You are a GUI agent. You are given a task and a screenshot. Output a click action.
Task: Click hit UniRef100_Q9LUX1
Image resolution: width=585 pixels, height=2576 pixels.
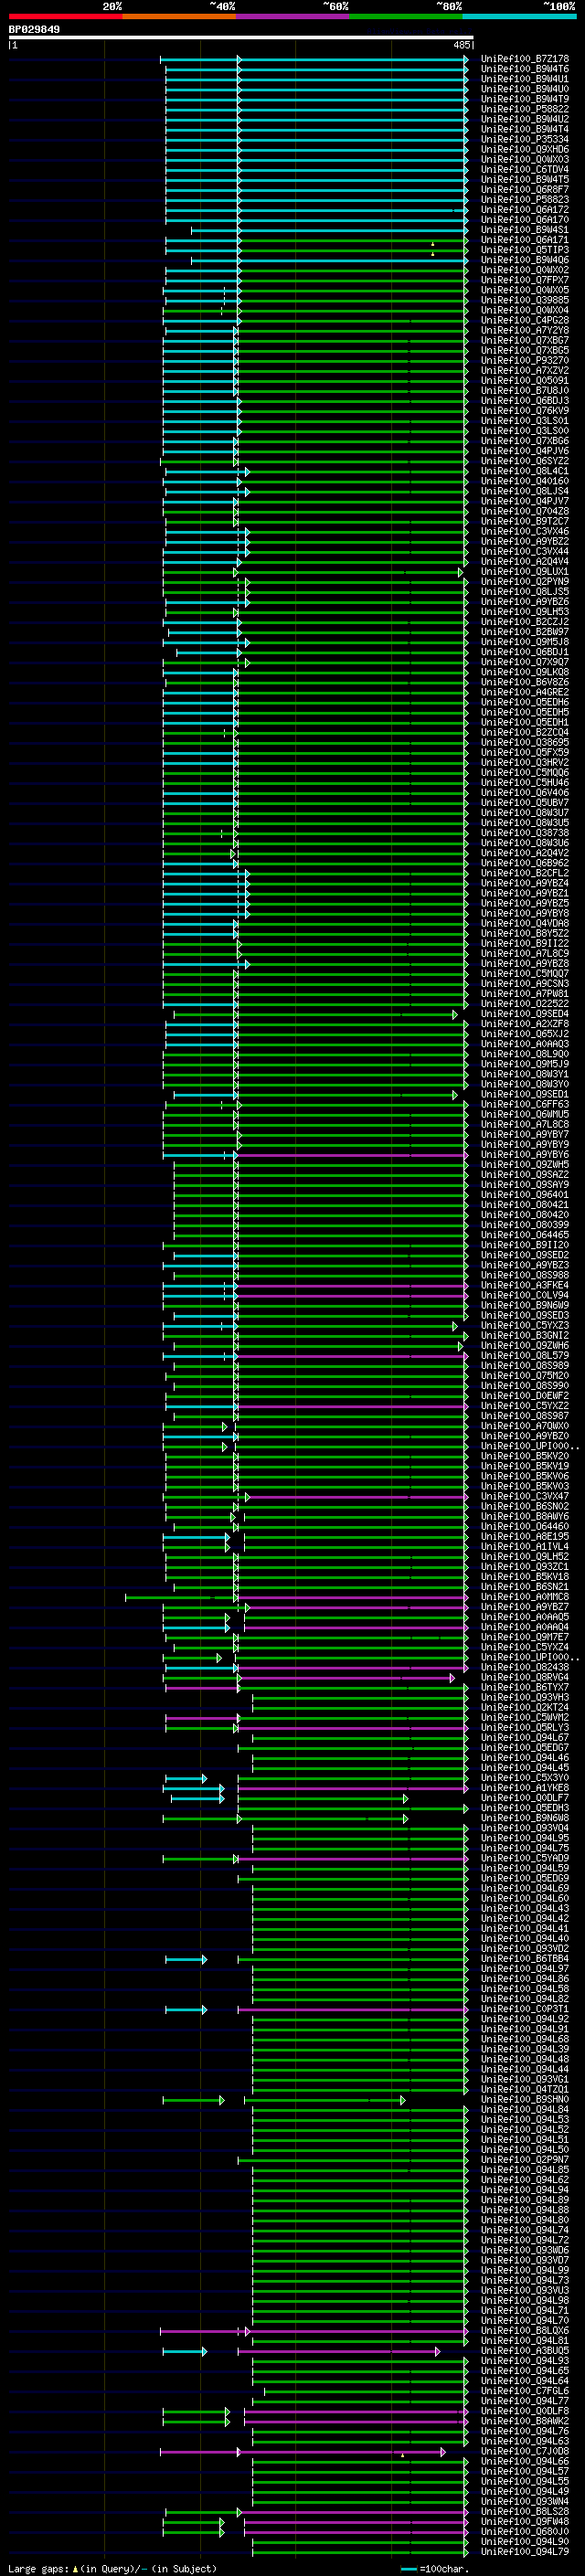pos(525,572)
